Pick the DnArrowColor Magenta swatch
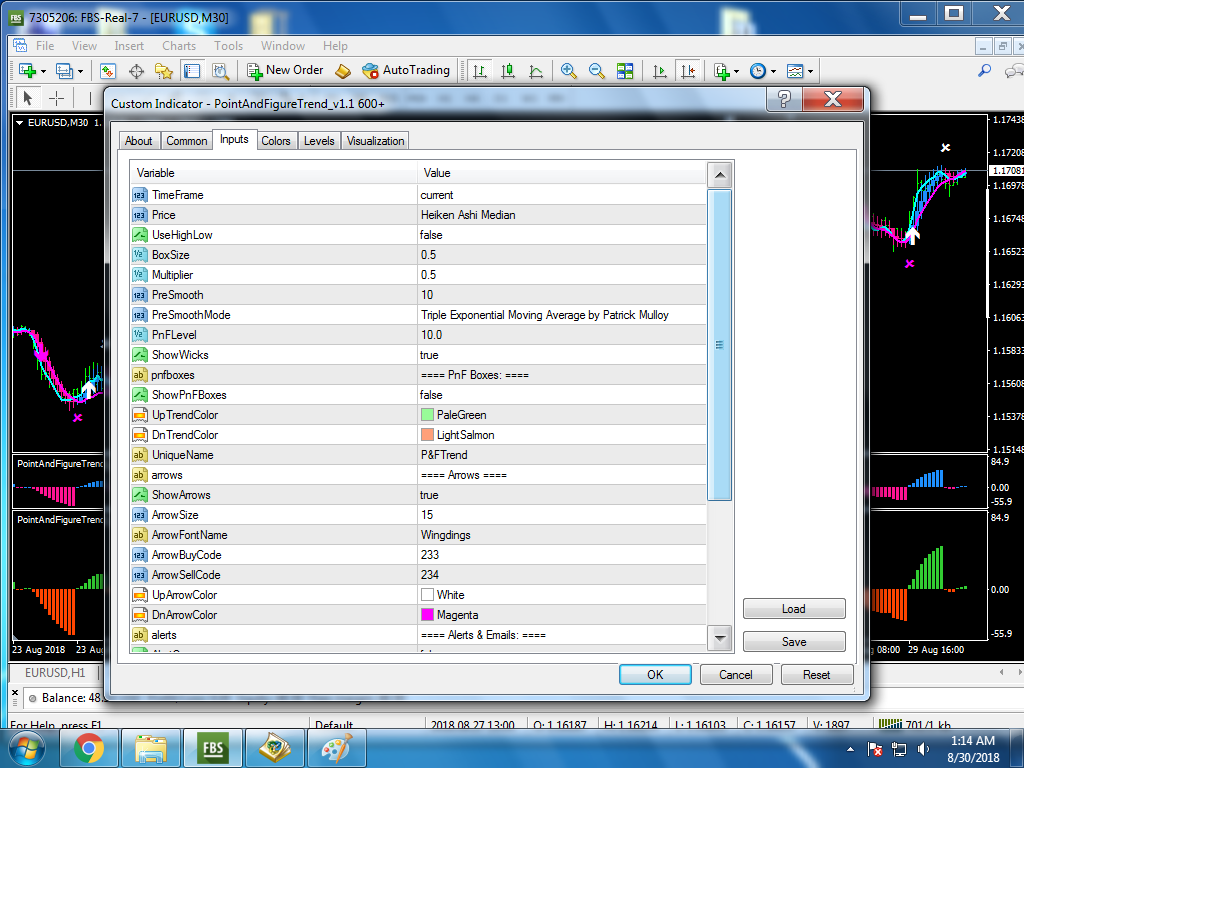This screenshot has width=1228, height=920. (428, 615)
